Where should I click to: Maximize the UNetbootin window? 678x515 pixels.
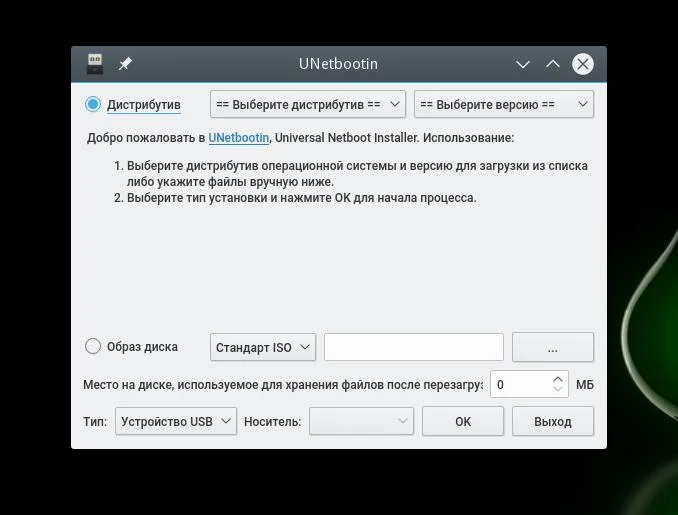pyautogui.click(x=553, y=64)
